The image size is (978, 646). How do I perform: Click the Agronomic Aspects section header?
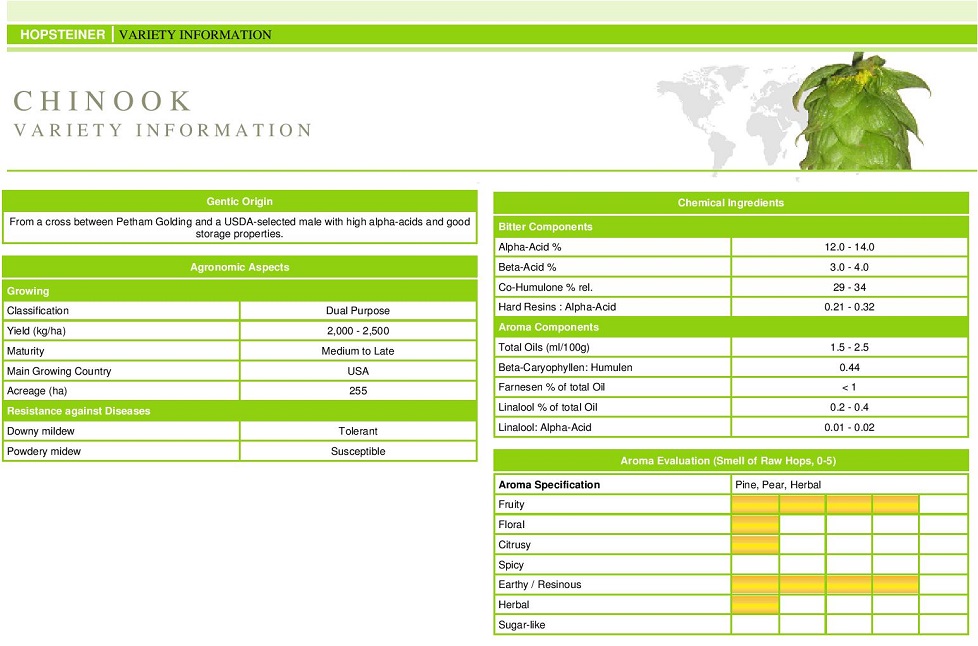click(x=240, y=267)
